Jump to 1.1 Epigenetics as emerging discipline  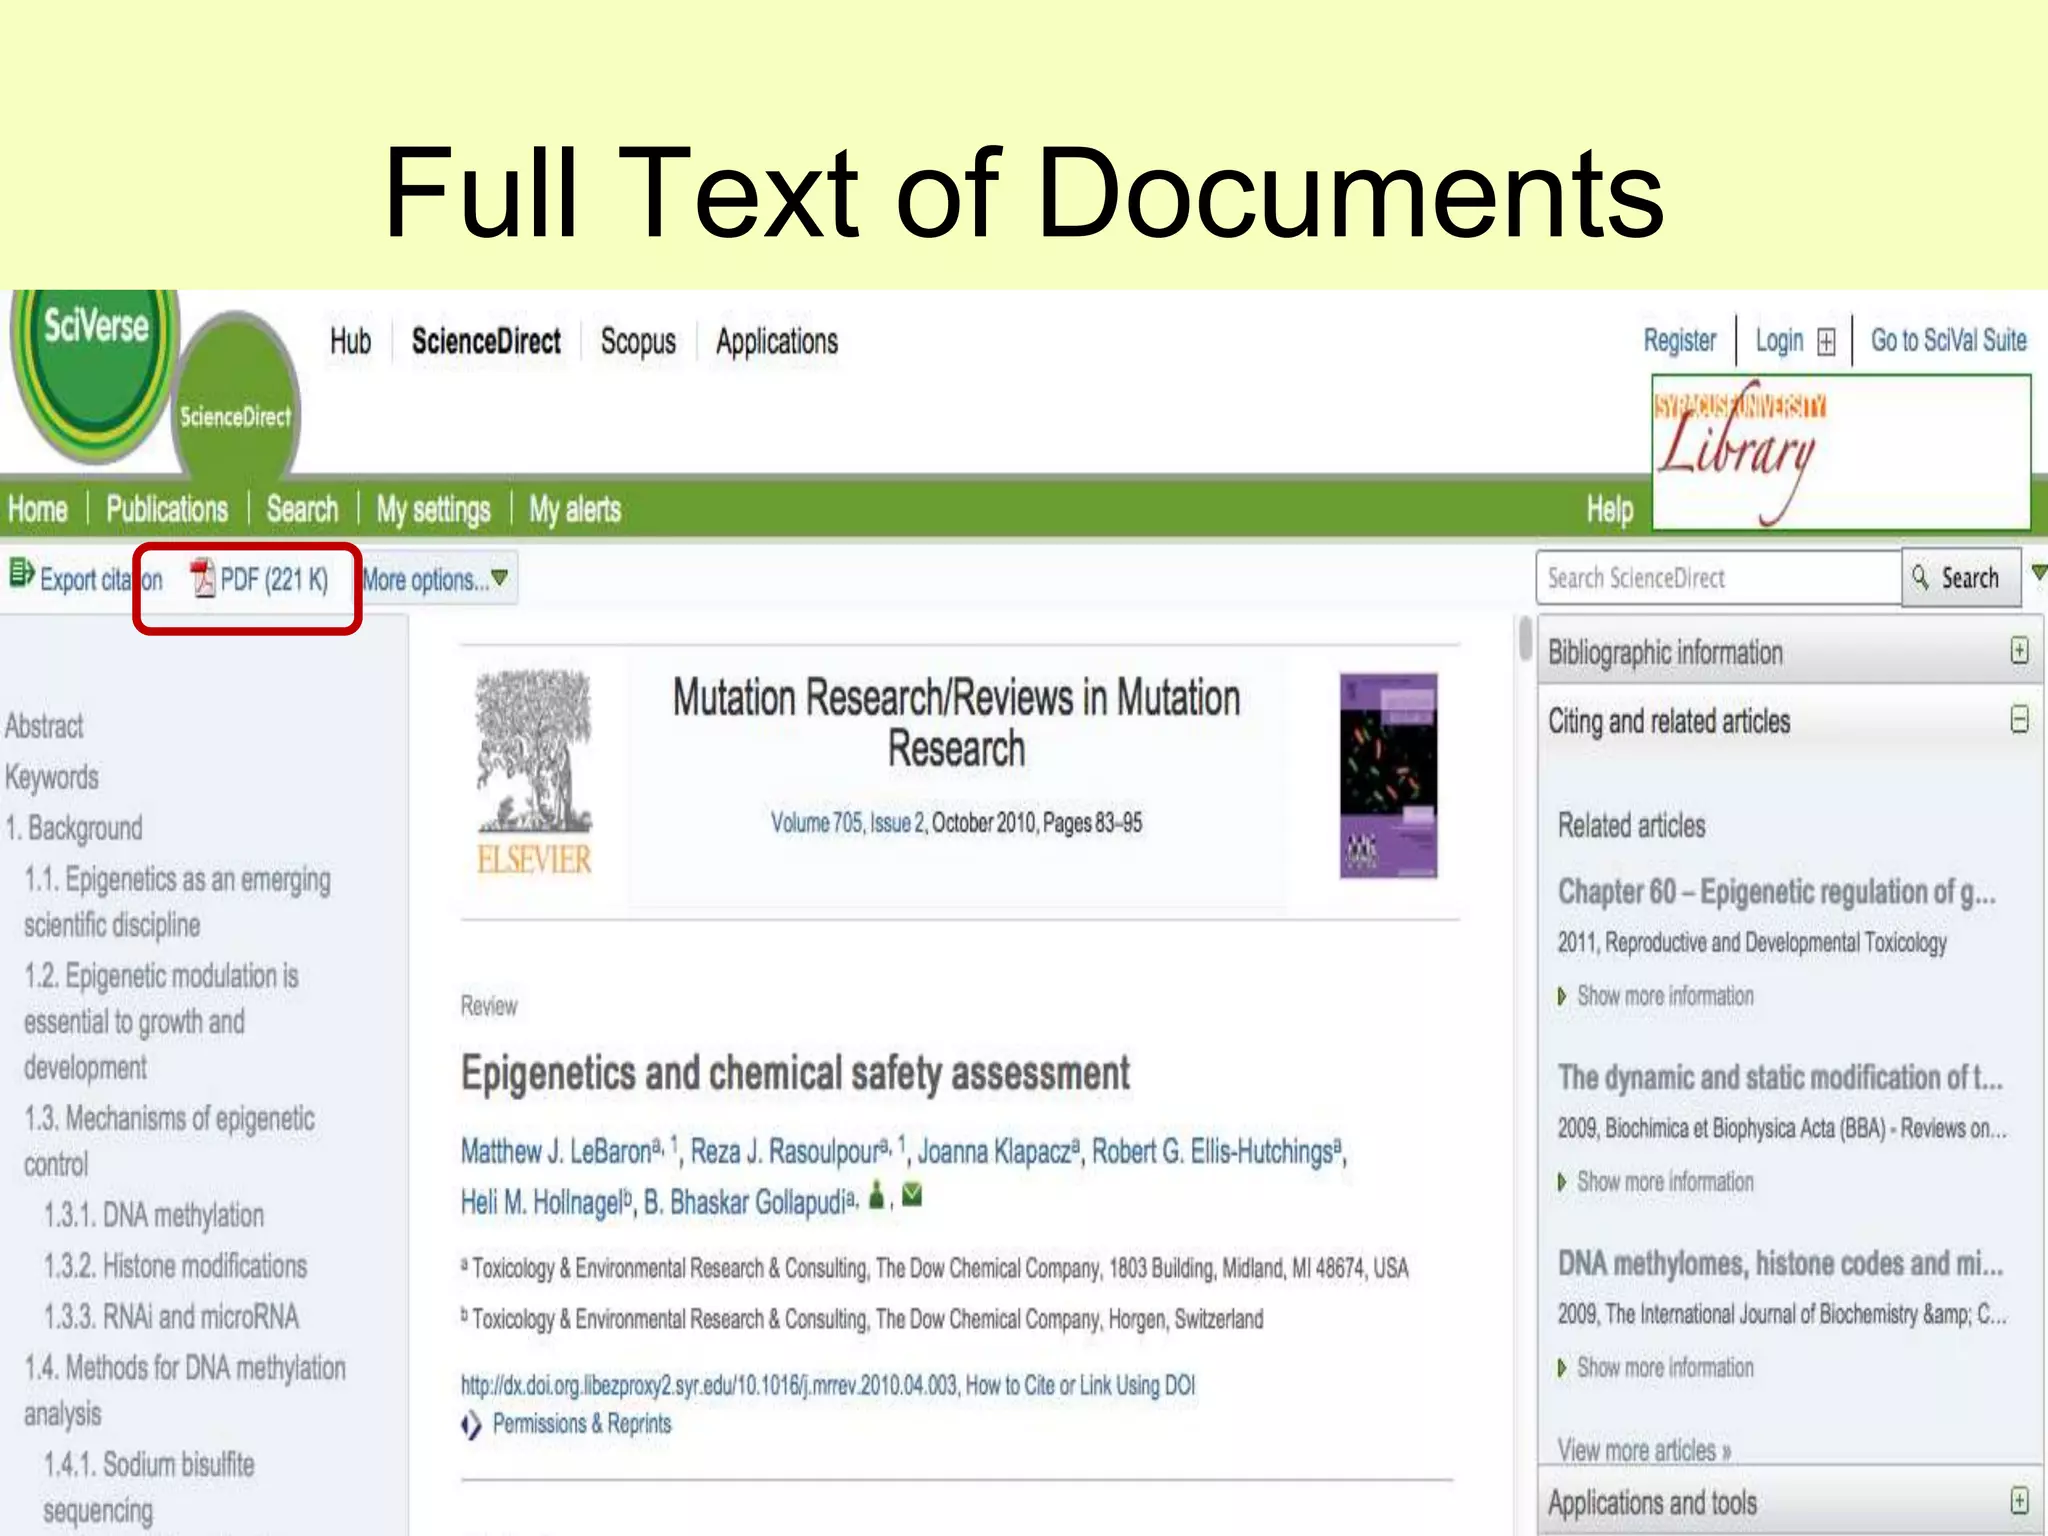[x=177, y=902]
